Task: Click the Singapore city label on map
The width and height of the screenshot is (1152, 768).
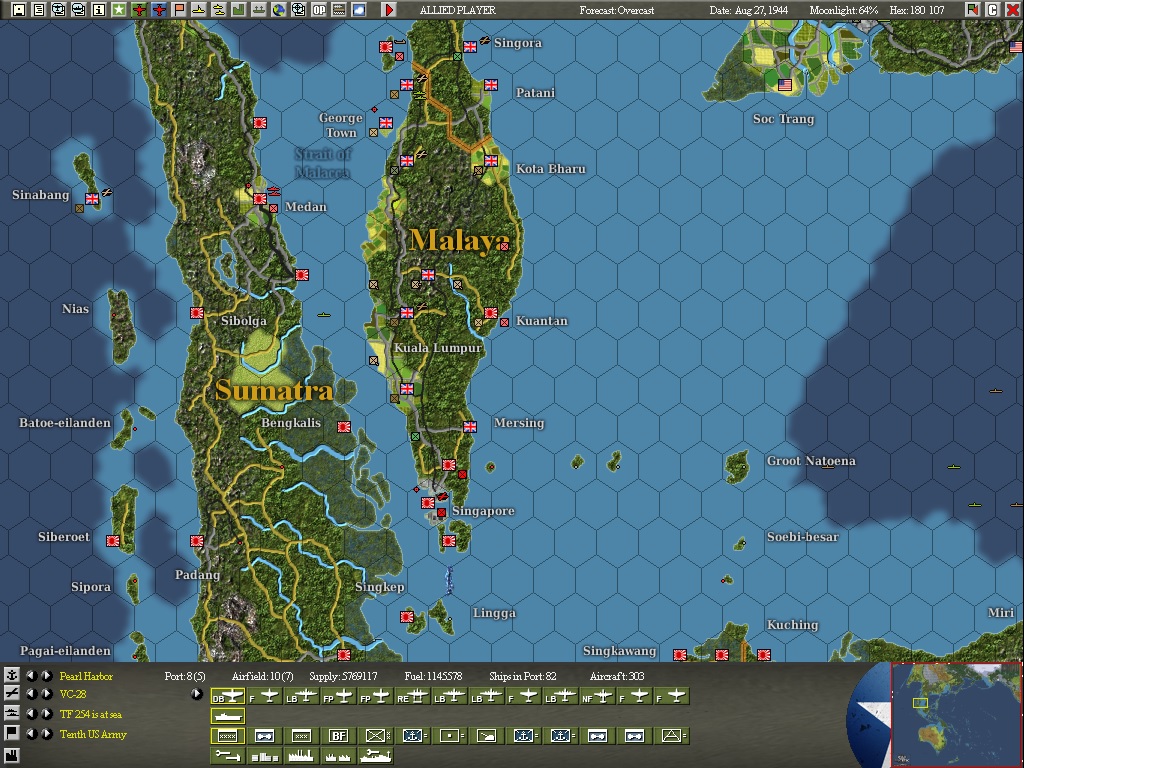Action: (x=483, y=511)
